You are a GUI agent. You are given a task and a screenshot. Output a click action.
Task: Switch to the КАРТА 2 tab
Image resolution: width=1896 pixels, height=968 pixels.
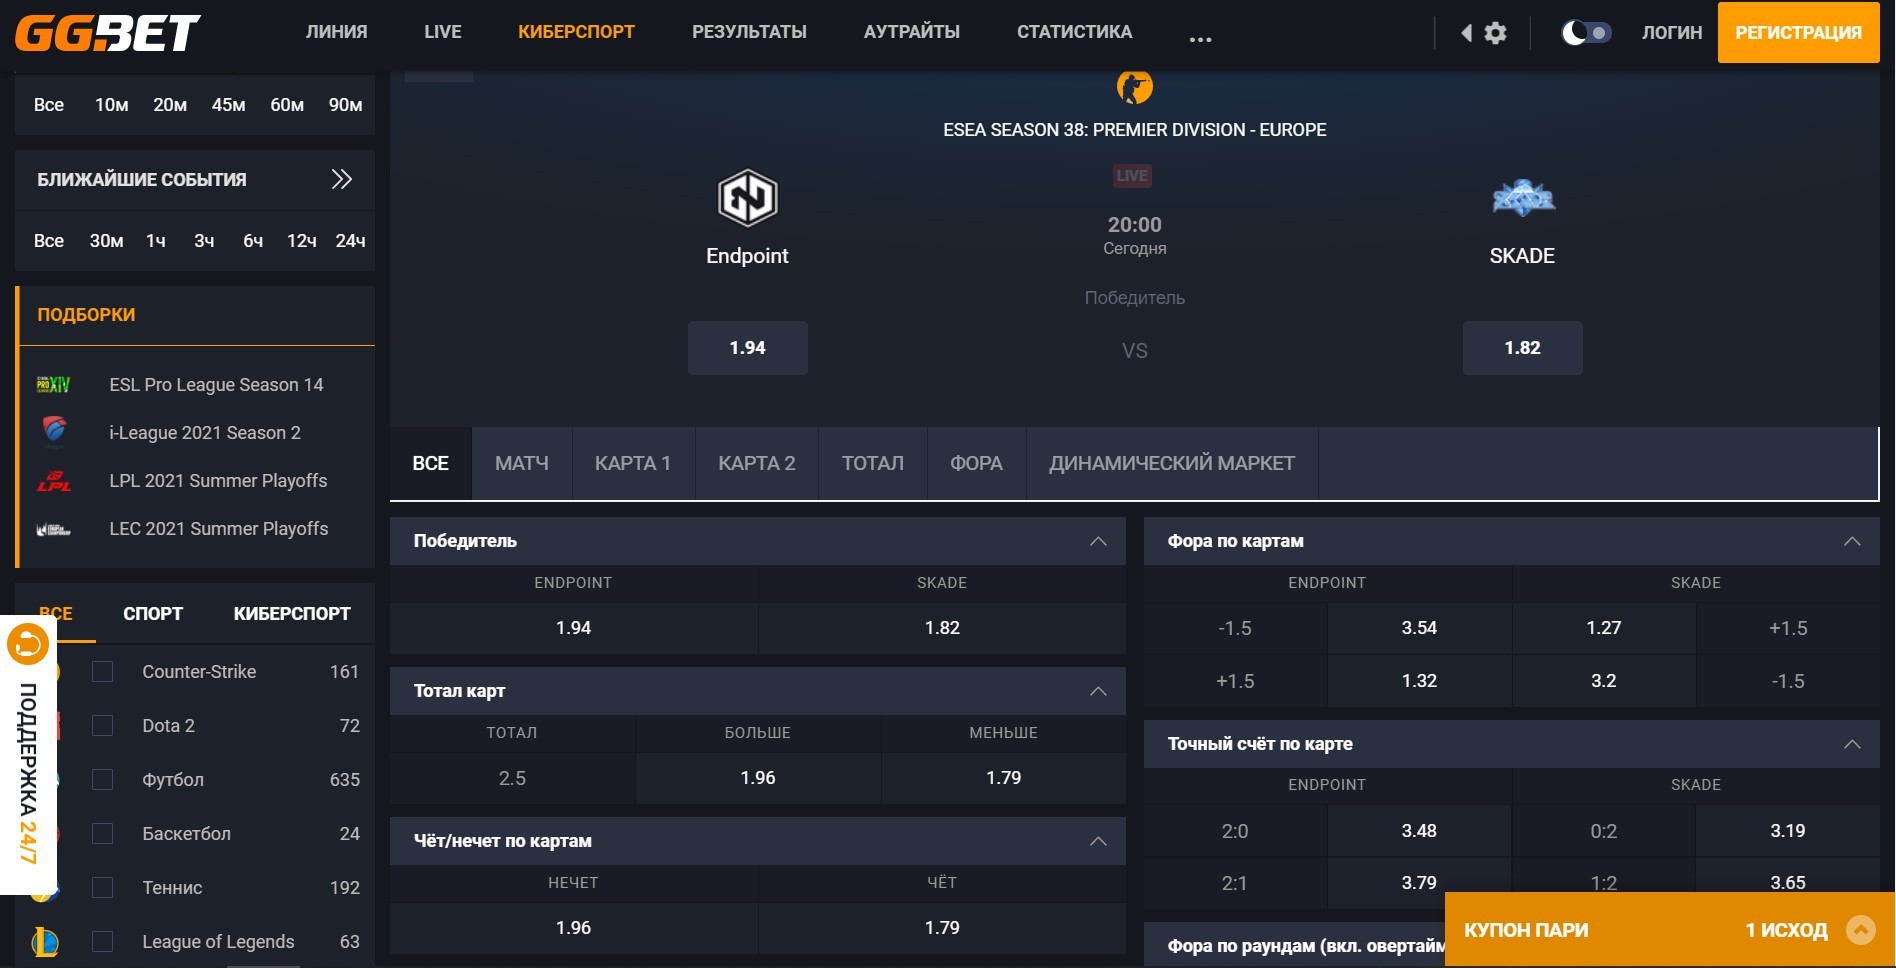coord(757,463)
